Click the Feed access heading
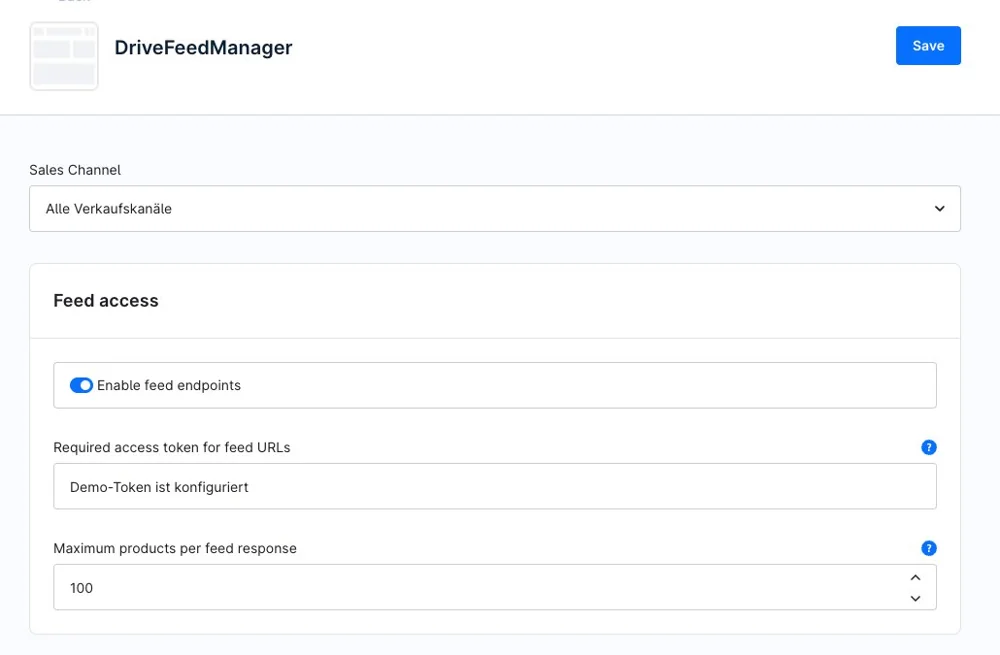The width and height of the screenshot is (1000, 655). pos(106,300)
